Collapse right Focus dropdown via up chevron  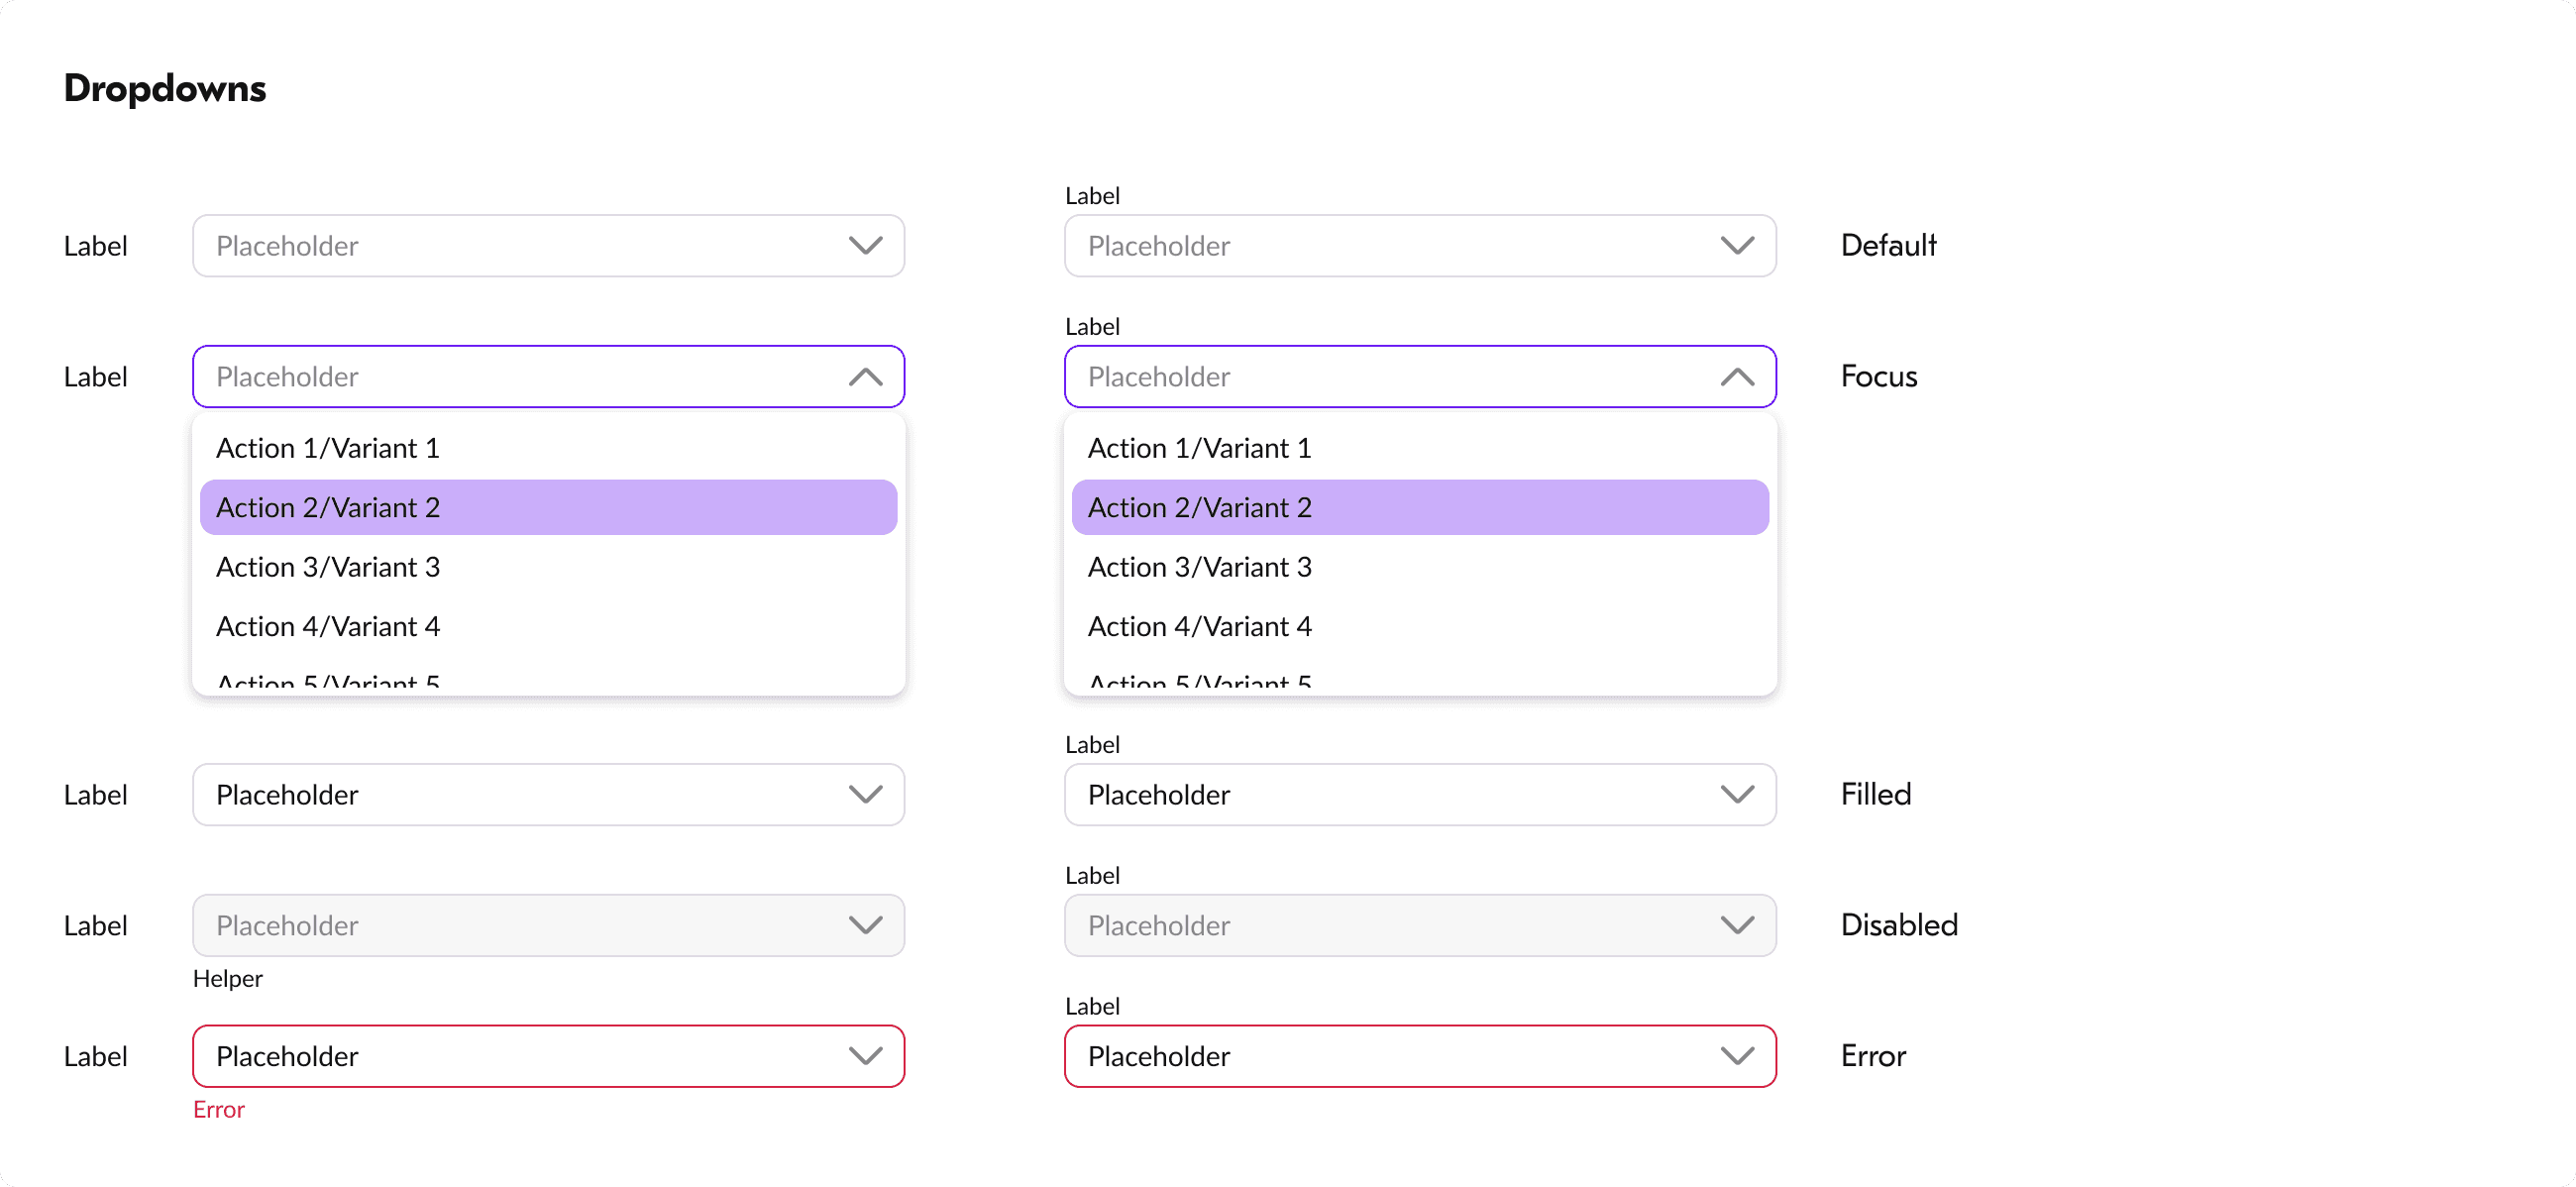(1737, 377)
